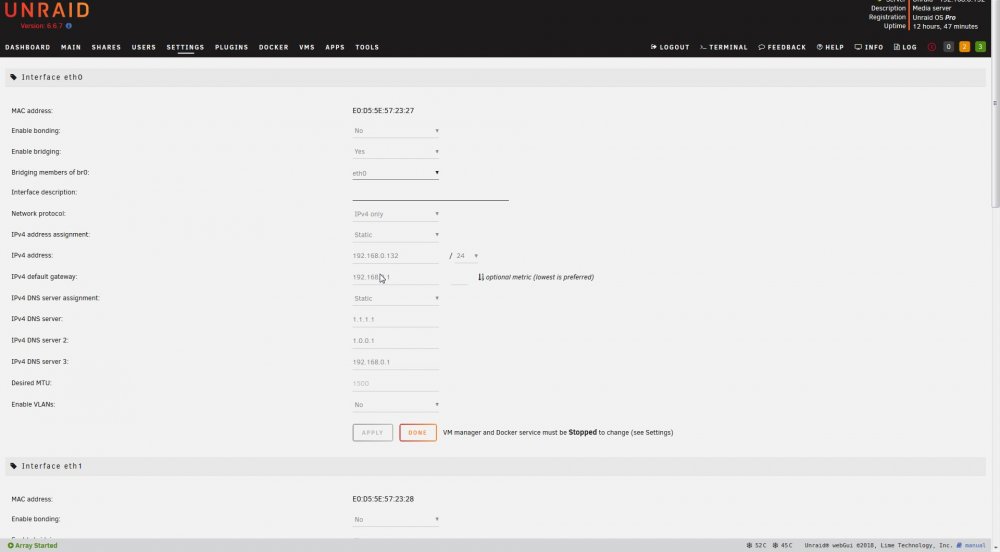Open Tools tab
This screenshot has height=552, width=1000.
(x=367, y=47)
